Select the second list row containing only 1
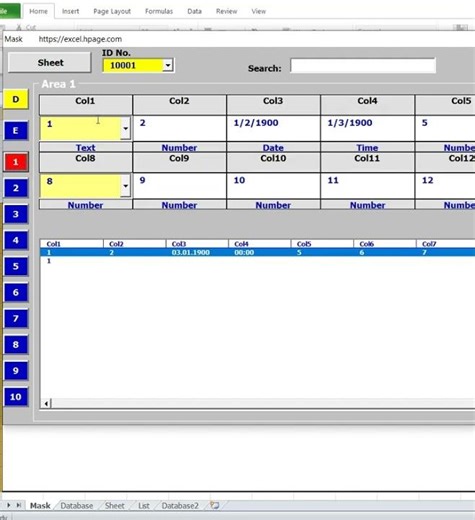Screen dimensions: 475x520 257,261
